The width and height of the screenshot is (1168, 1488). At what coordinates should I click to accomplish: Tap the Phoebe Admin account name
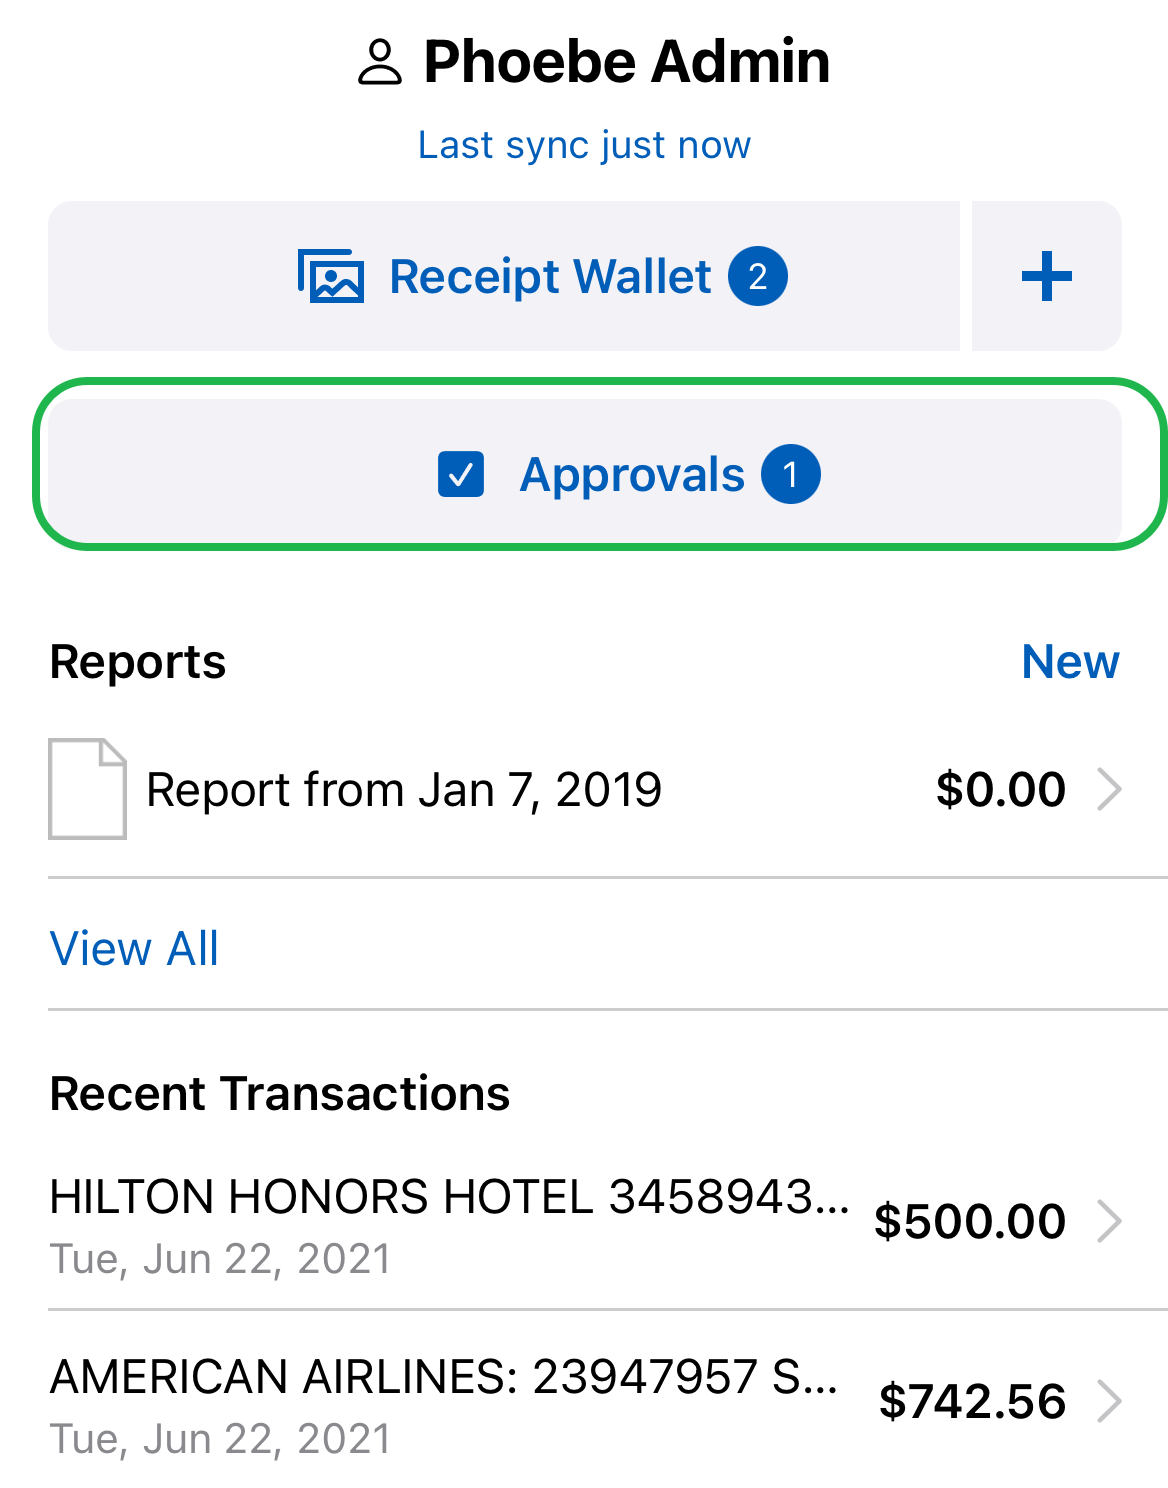627,62
